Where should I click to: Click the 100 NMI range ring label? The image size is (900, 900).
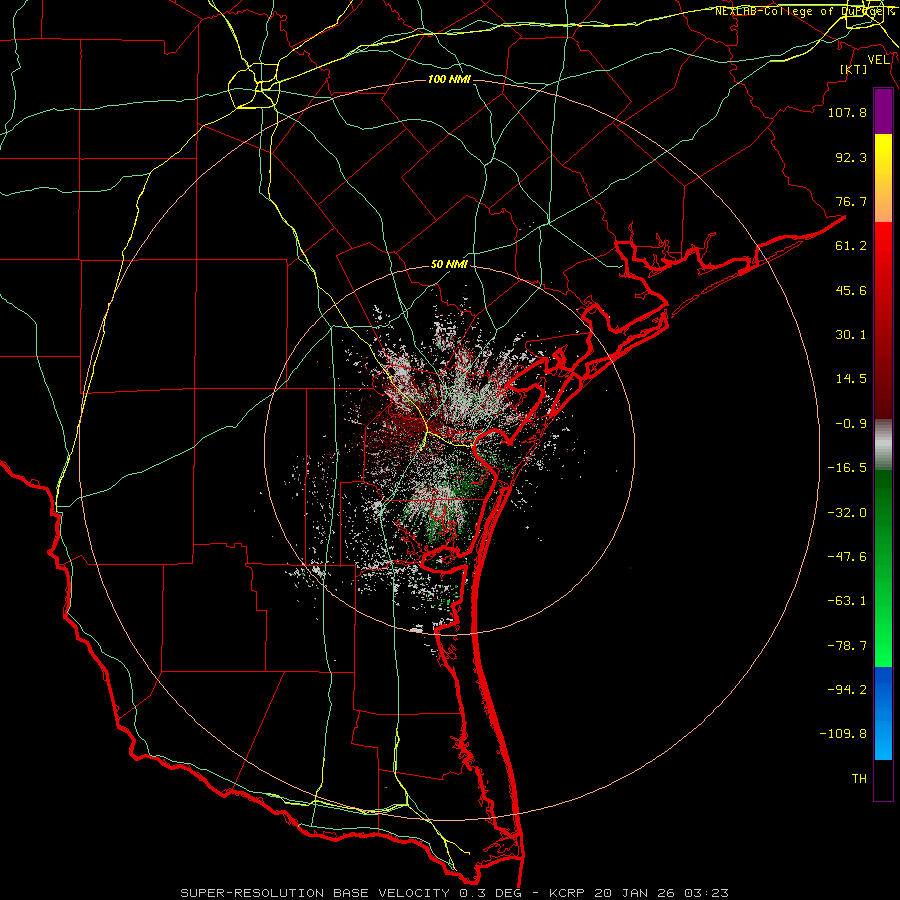[449, 79]
